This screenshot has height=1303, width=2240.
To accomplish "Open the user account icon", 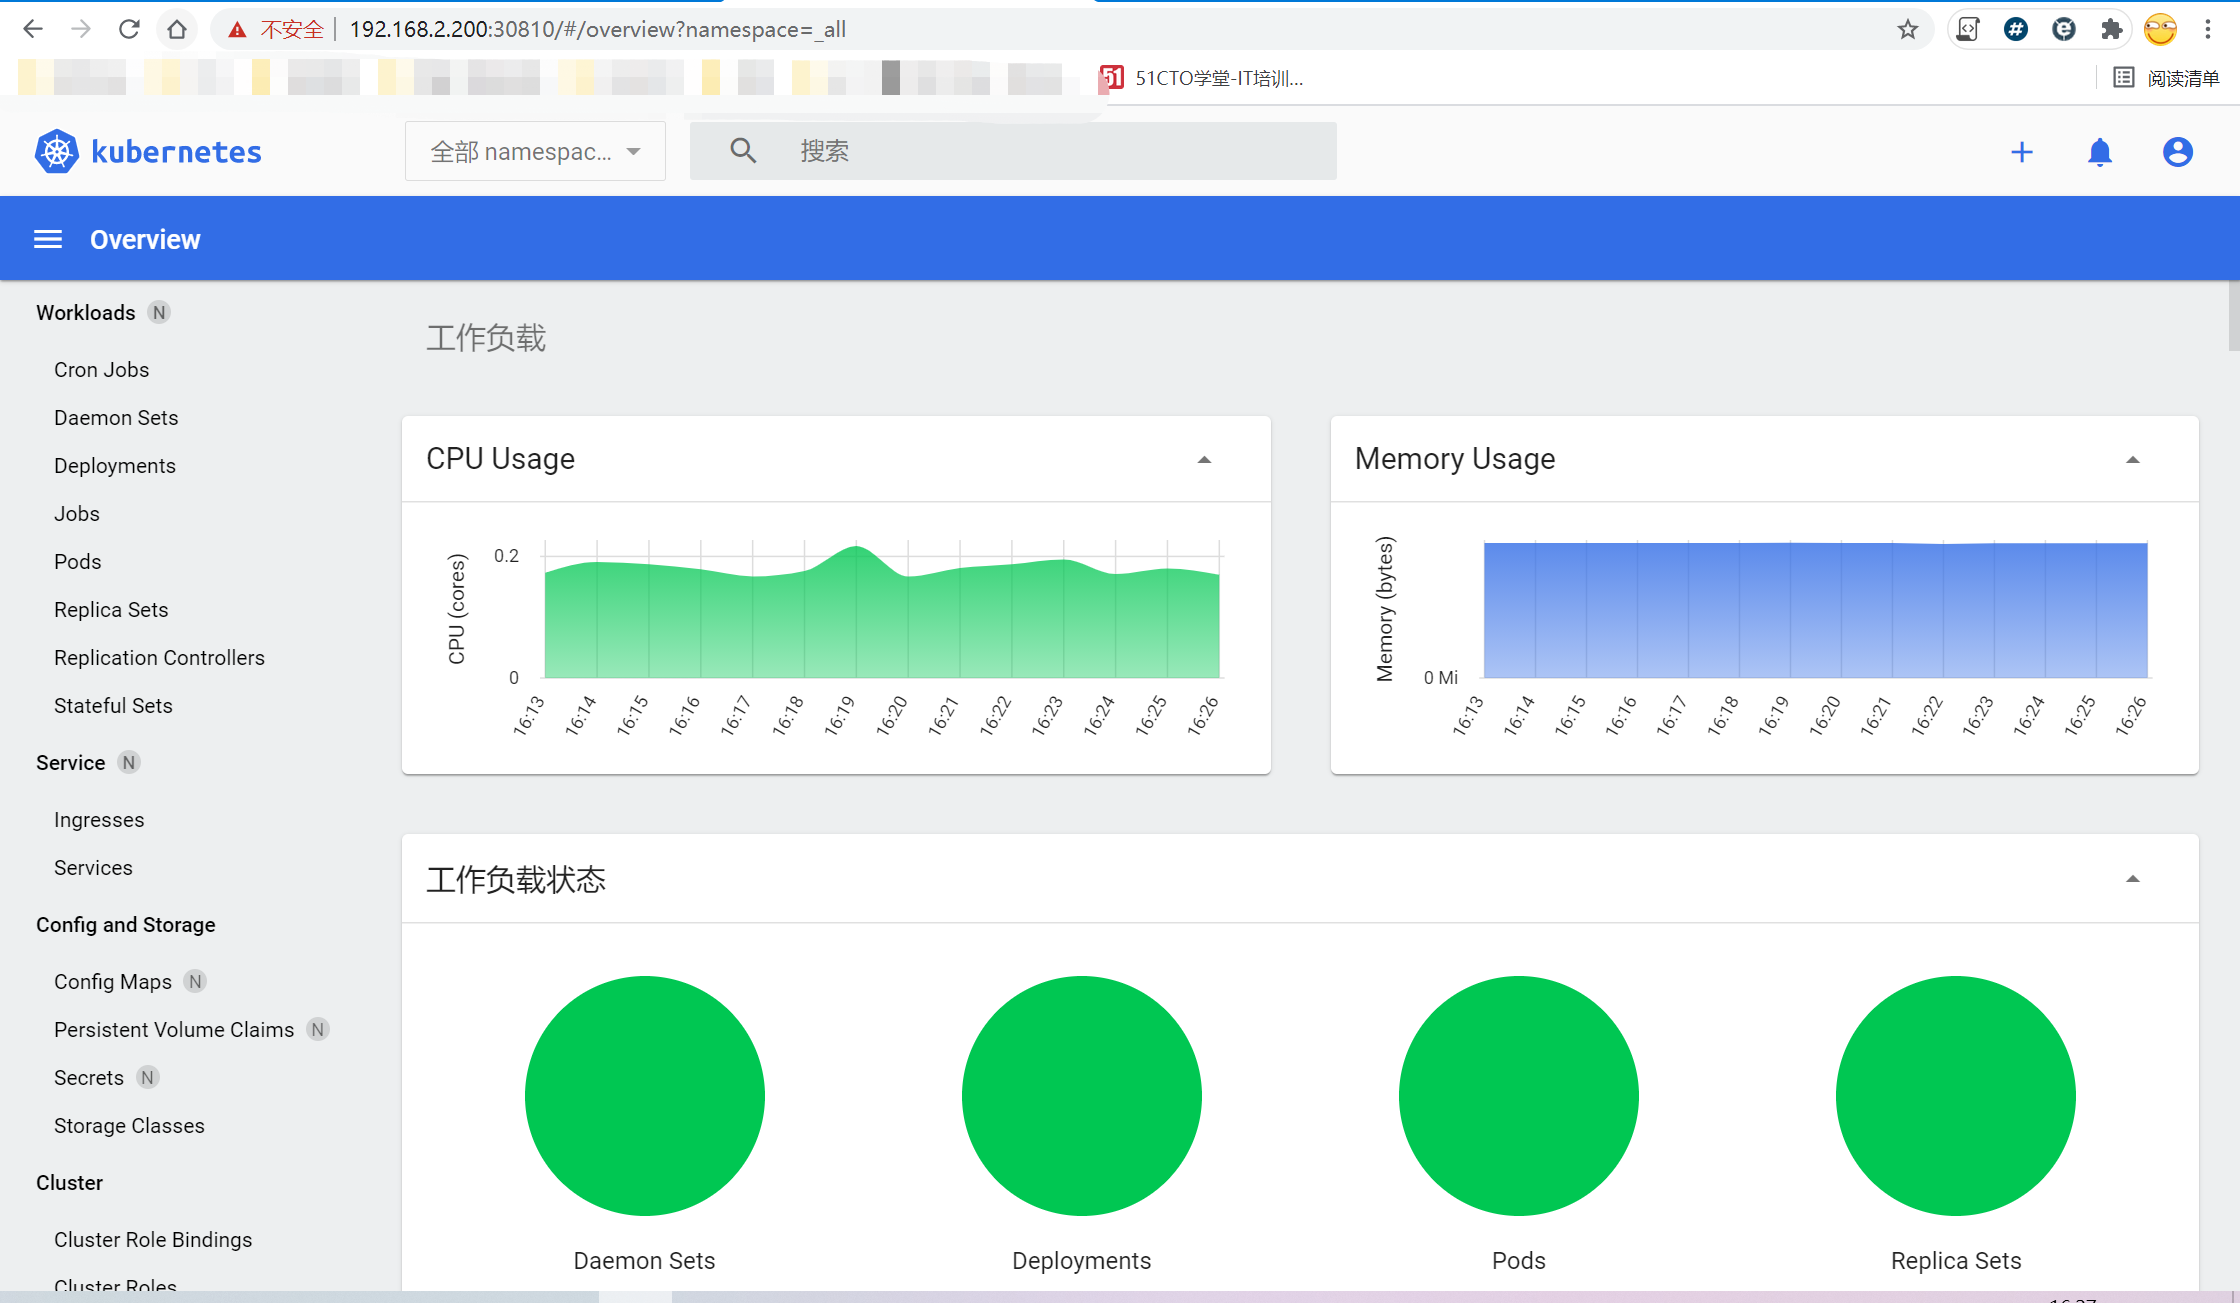I will (2177, 152).
